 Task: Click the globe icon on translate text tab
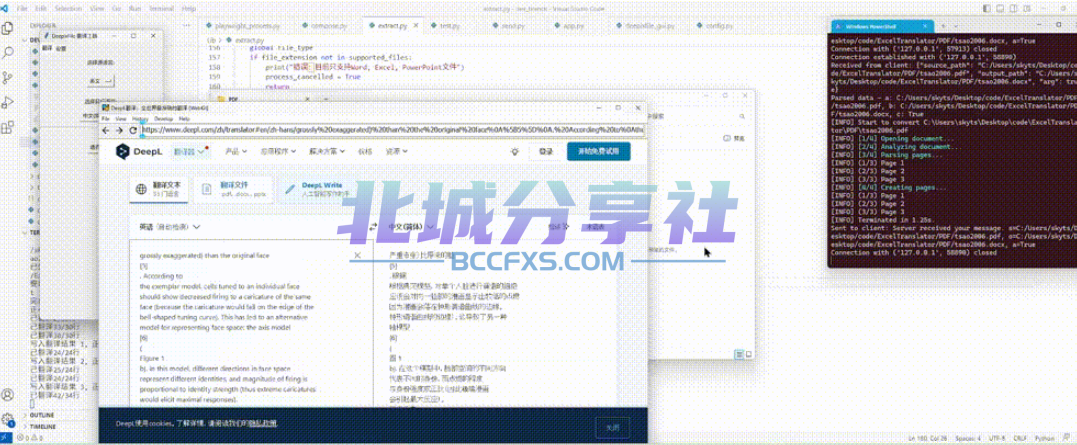(141, 189)
